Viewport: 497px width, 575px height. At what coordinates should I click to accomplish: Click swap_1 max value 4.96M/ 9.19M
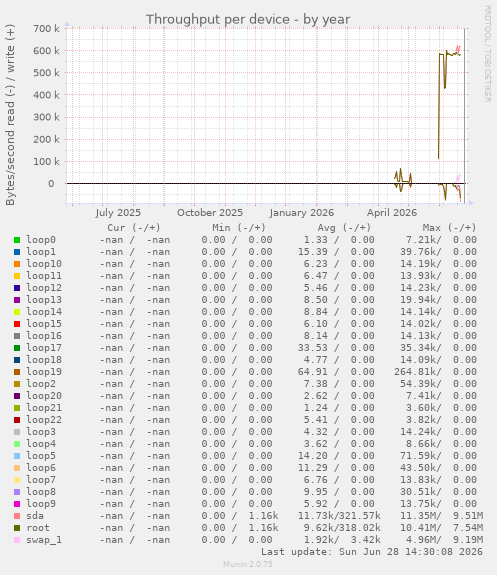(x=444, y=540)
